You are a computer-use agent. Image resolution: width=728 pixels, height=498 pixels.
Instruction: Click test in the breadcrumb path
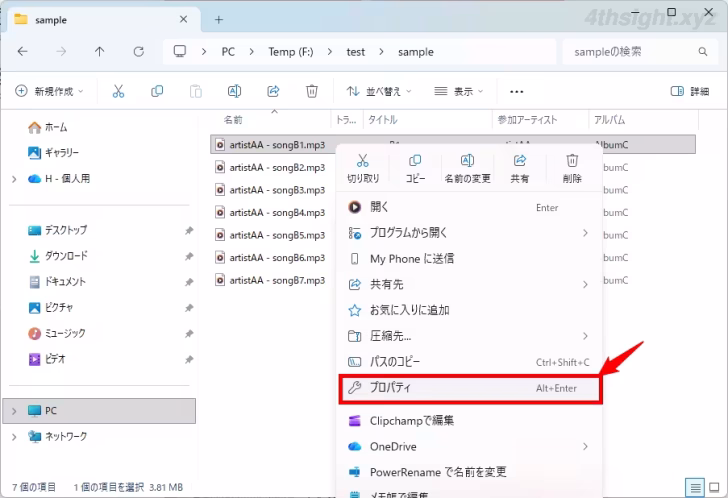click(x=356, y=52)
